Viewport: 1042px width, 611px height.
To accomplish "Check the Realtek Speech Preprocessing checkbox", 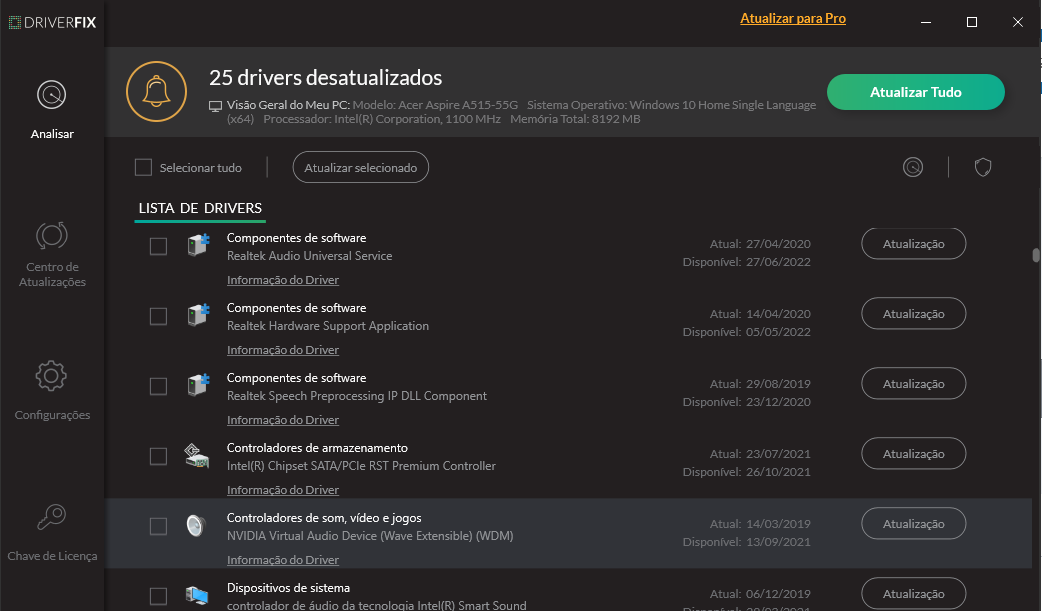I will click(x=158, y=386).
